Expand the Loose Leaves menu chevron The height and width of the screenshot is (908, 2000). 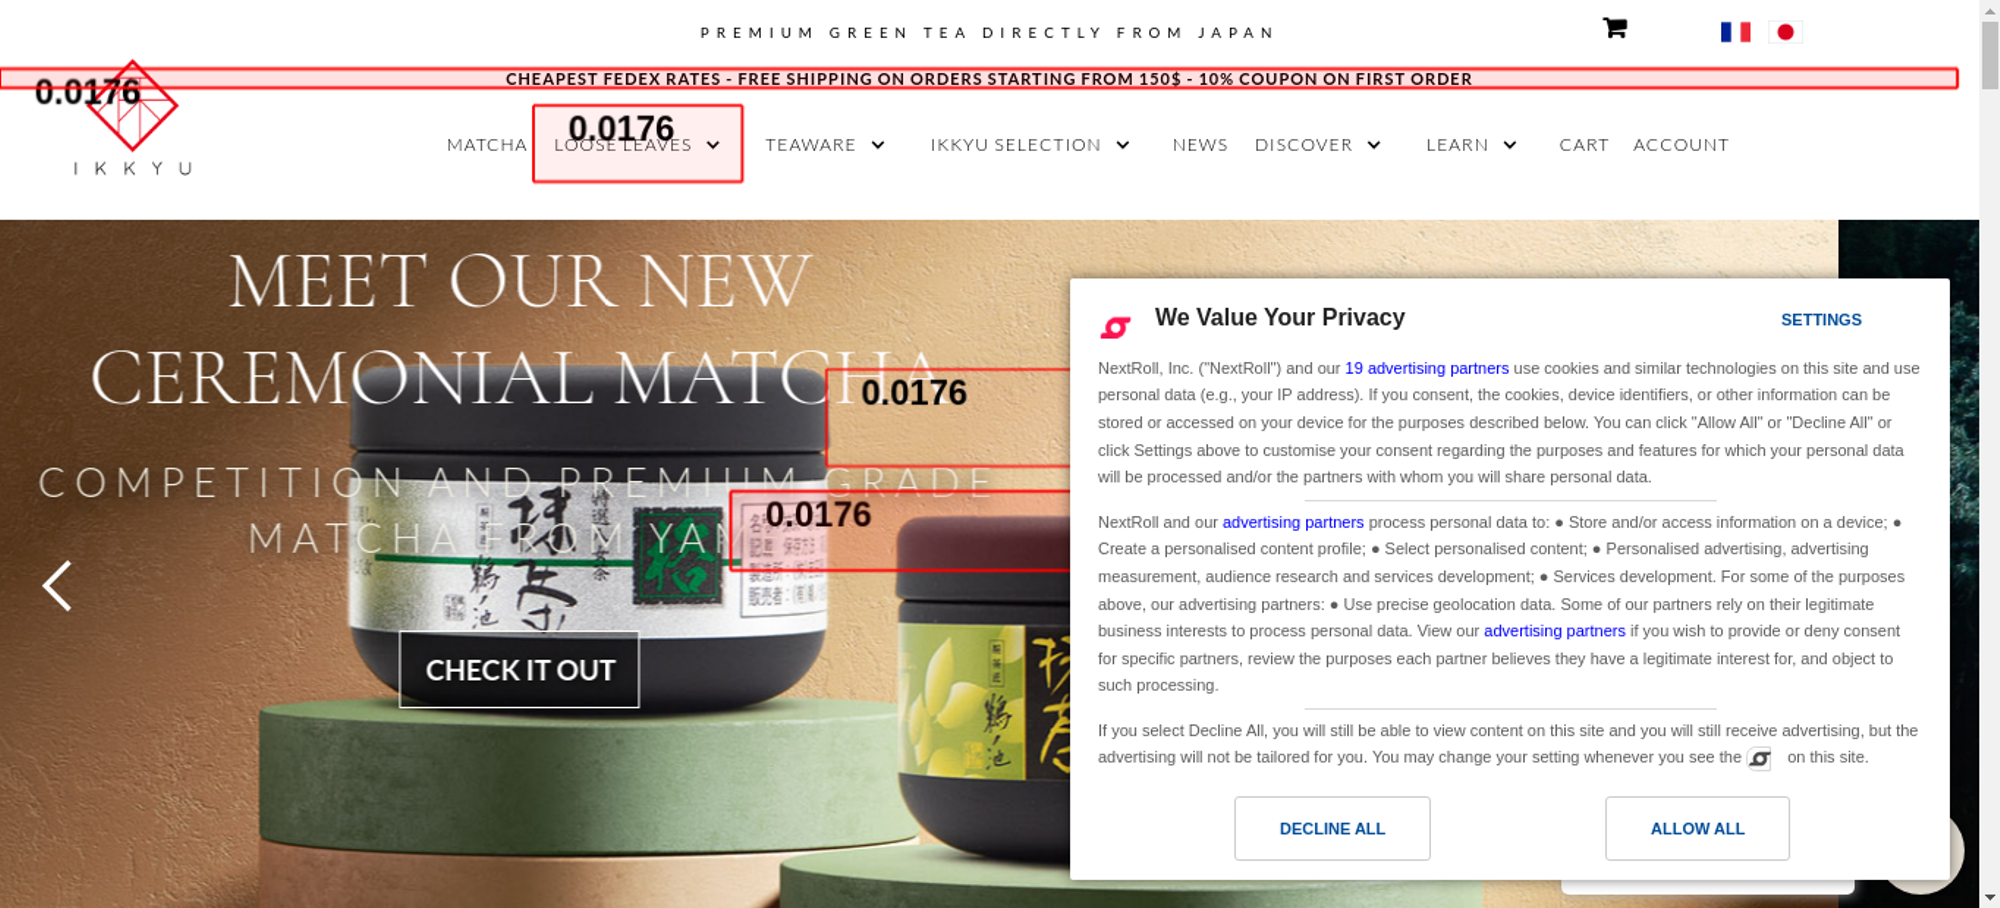click(713, 145)
